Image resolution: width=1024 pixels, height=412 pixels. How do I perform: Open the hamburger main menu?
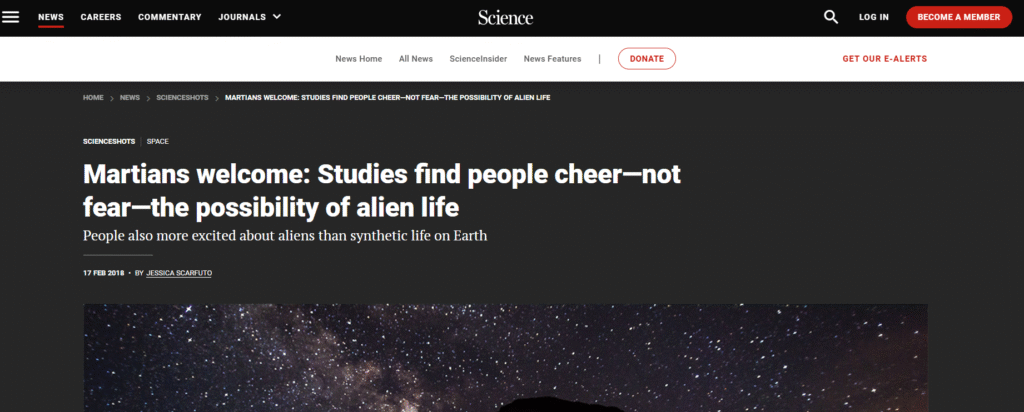(11, 17)
